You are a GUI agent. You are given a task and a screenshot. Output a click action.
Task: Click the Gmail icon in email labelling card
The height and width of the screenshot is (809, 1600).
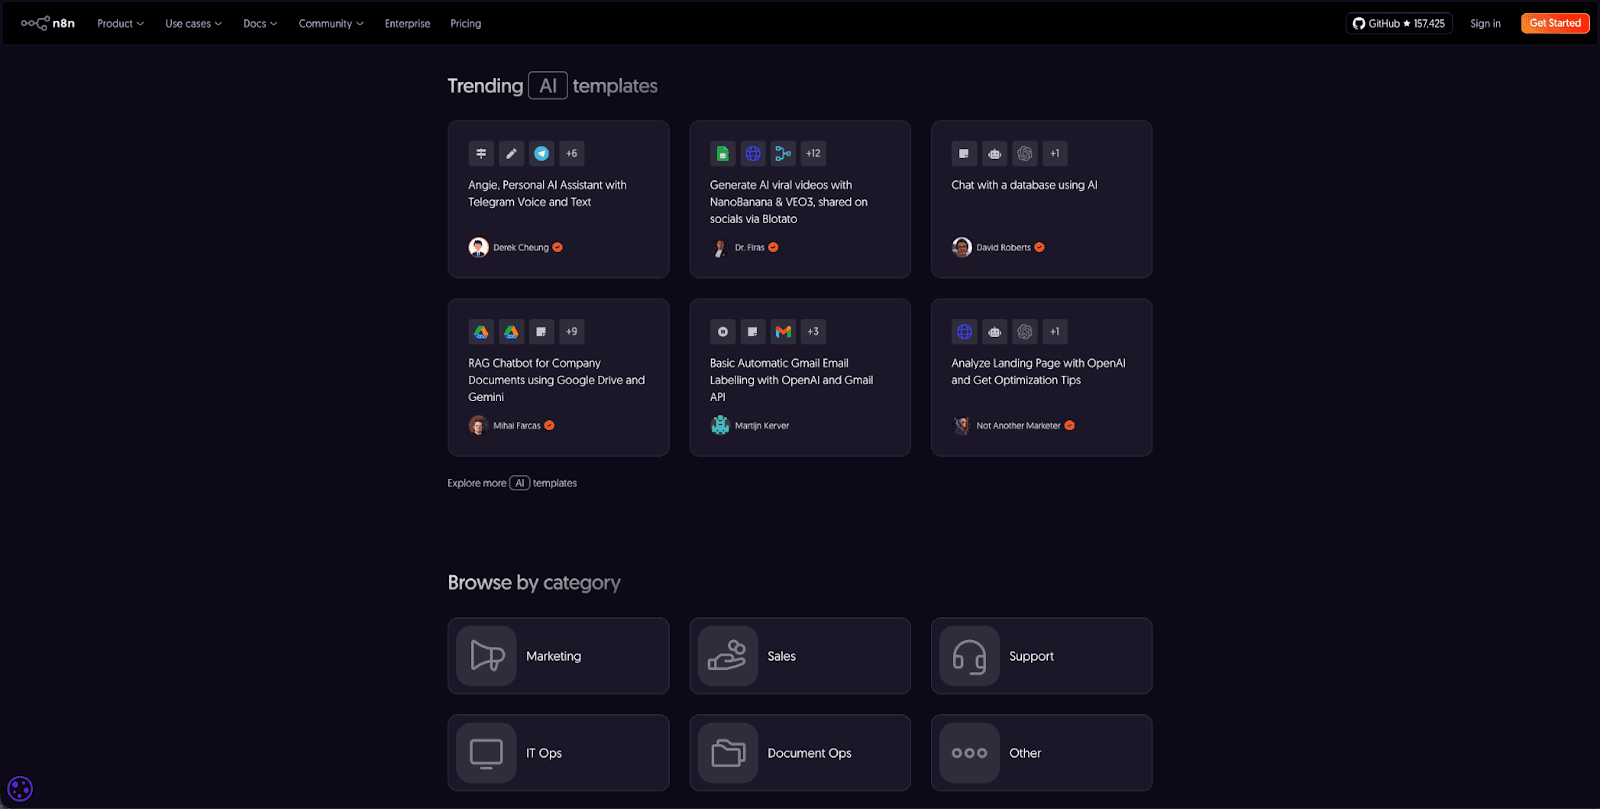(783, 331)
